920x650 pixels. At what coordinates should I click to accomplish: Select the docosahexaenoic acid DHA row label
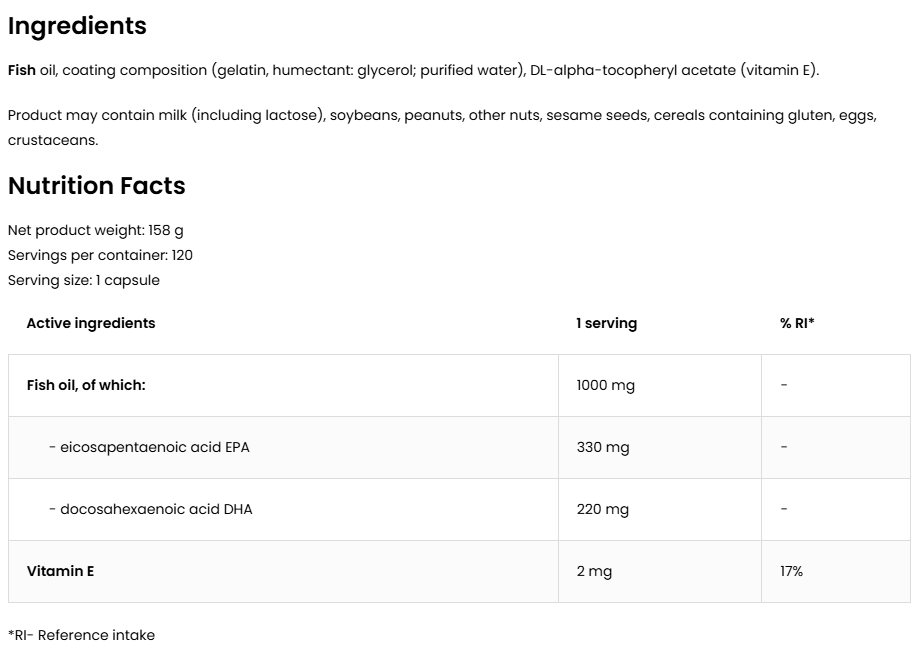pyautogui.click(x=150, y=509)
